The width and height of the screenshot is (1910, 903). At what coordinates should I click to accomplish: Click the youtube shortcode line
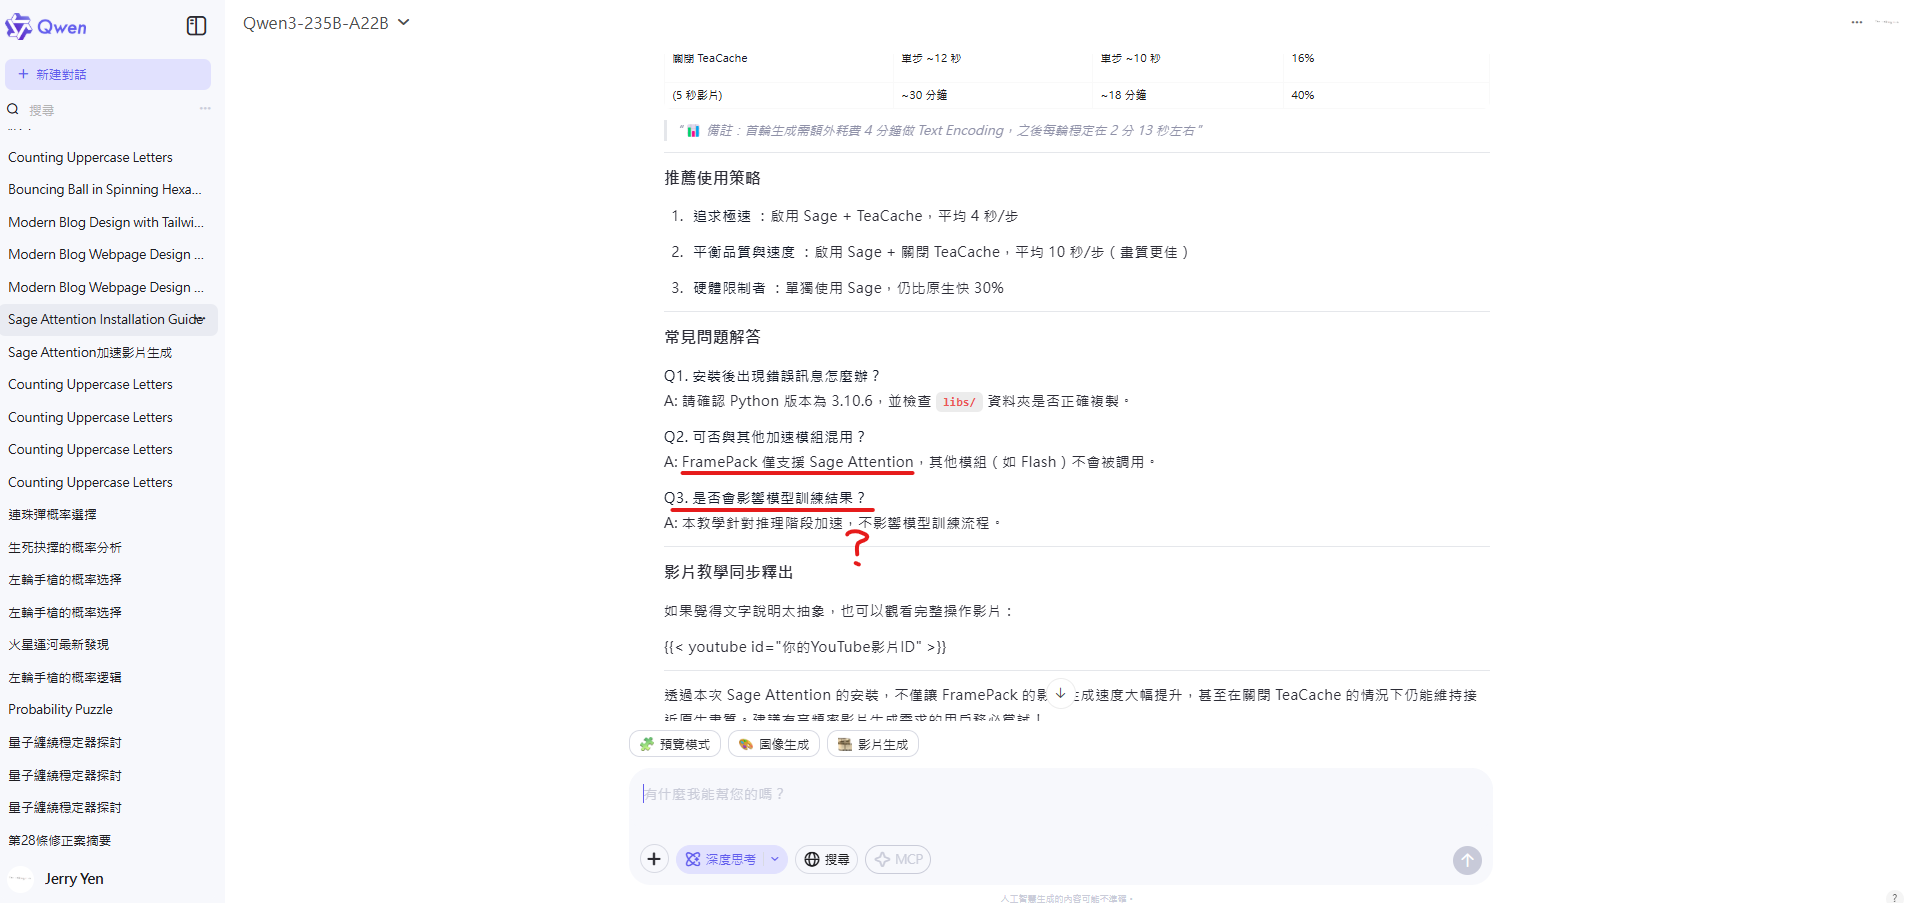click(805, 647)
